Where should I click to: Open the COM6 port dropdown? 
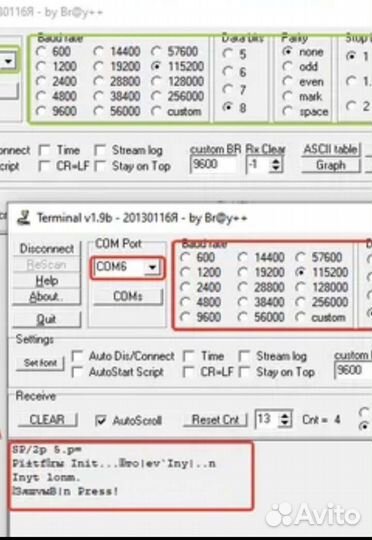click(152, 267)
